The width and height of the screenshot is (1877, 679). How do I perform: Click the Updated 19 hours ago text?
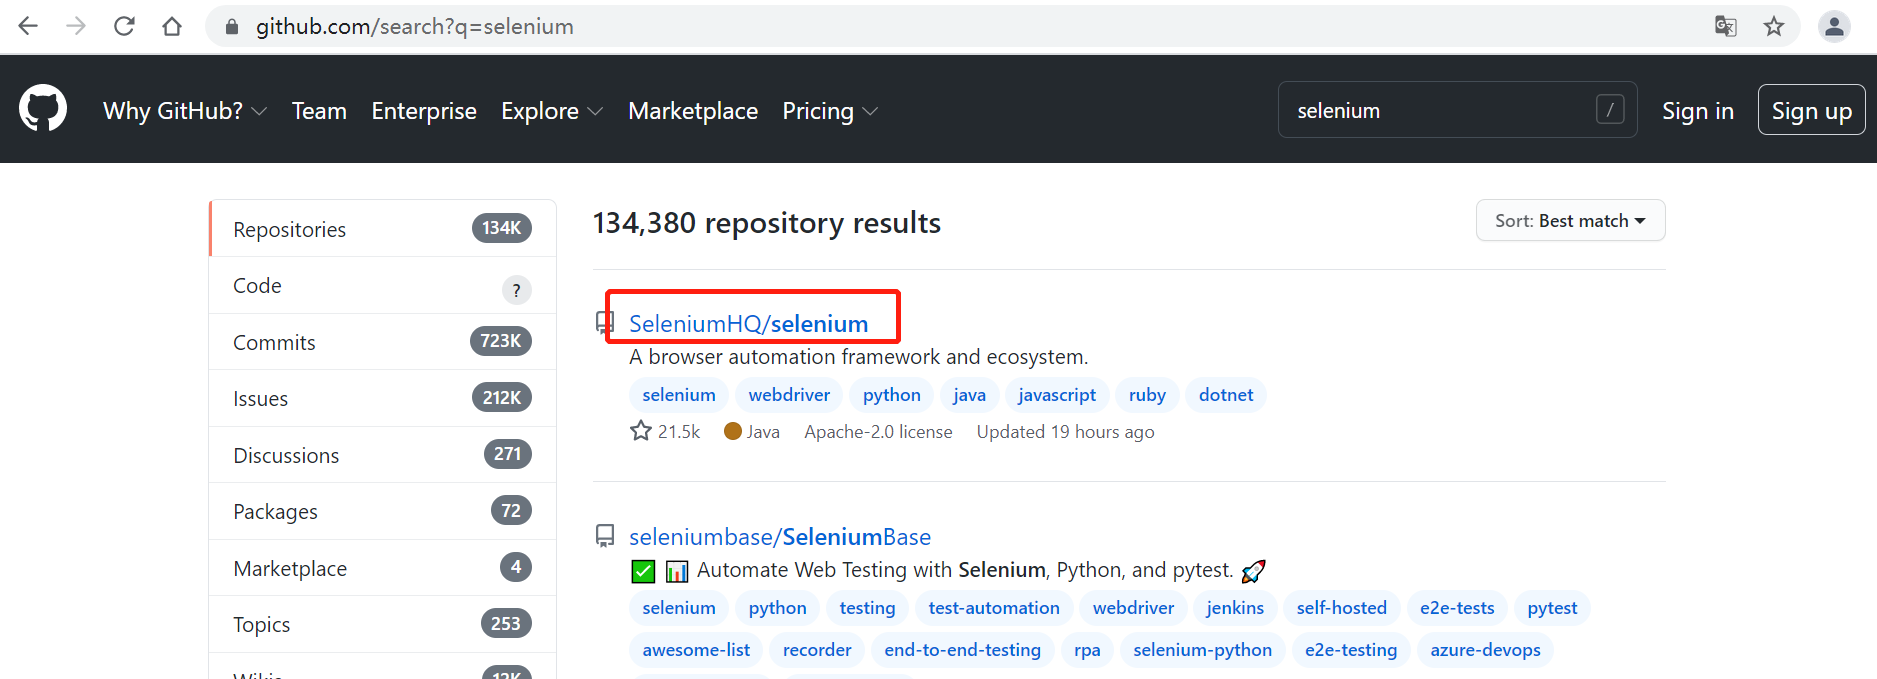(x=1065, y=431)
